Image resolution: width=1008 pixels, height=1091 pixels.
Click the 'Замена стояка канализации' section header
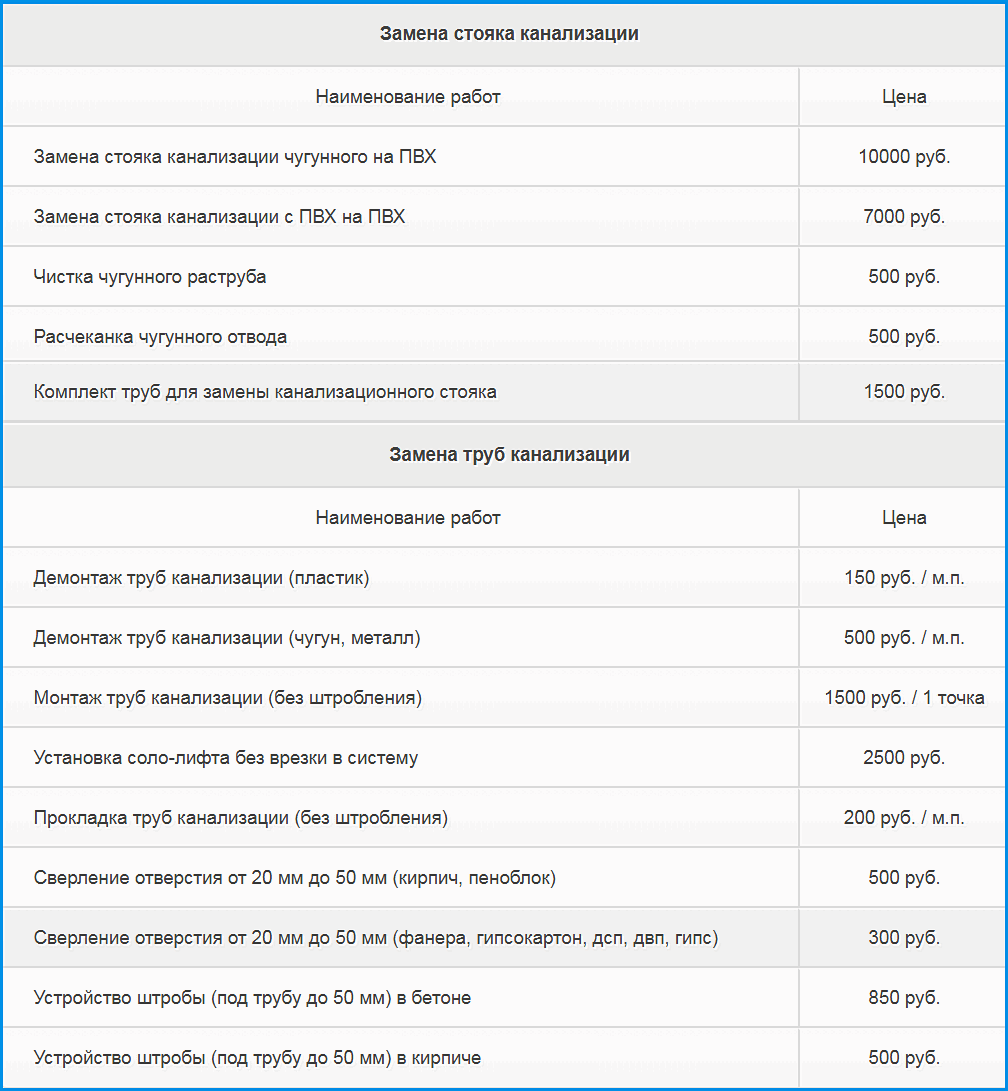[508, 34]
